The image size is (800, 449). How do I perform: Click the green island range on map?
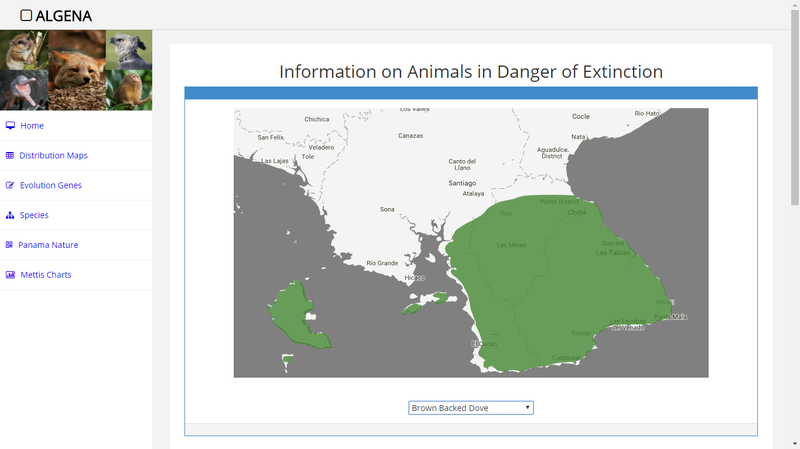295,315
